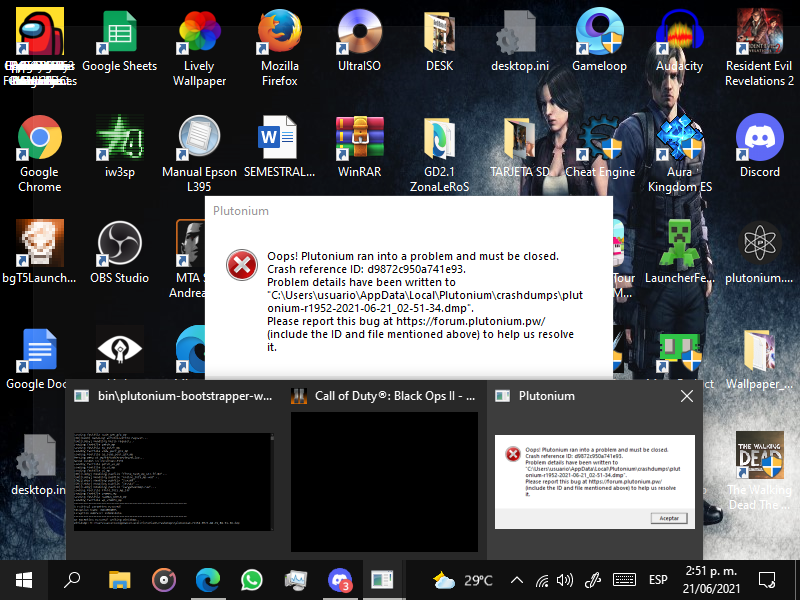Select the UltraISO desktop shortcut
Viewport: 800px width, 600px height.
click(x=359, y=41)
